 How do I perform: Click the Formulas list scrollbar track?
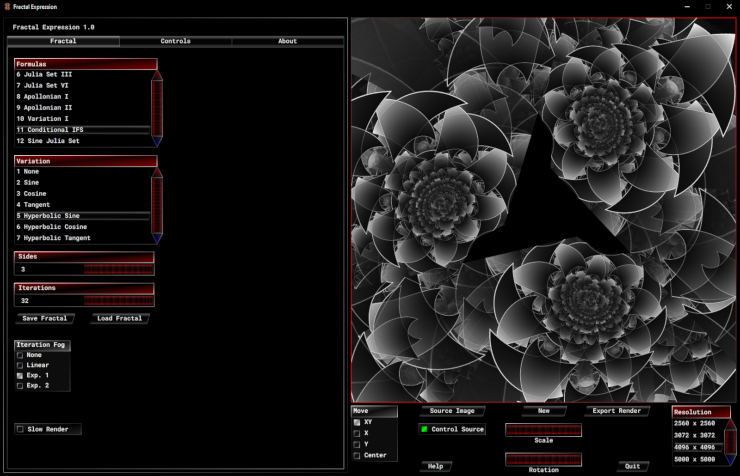pyautogui.click(x=157, y=109)
